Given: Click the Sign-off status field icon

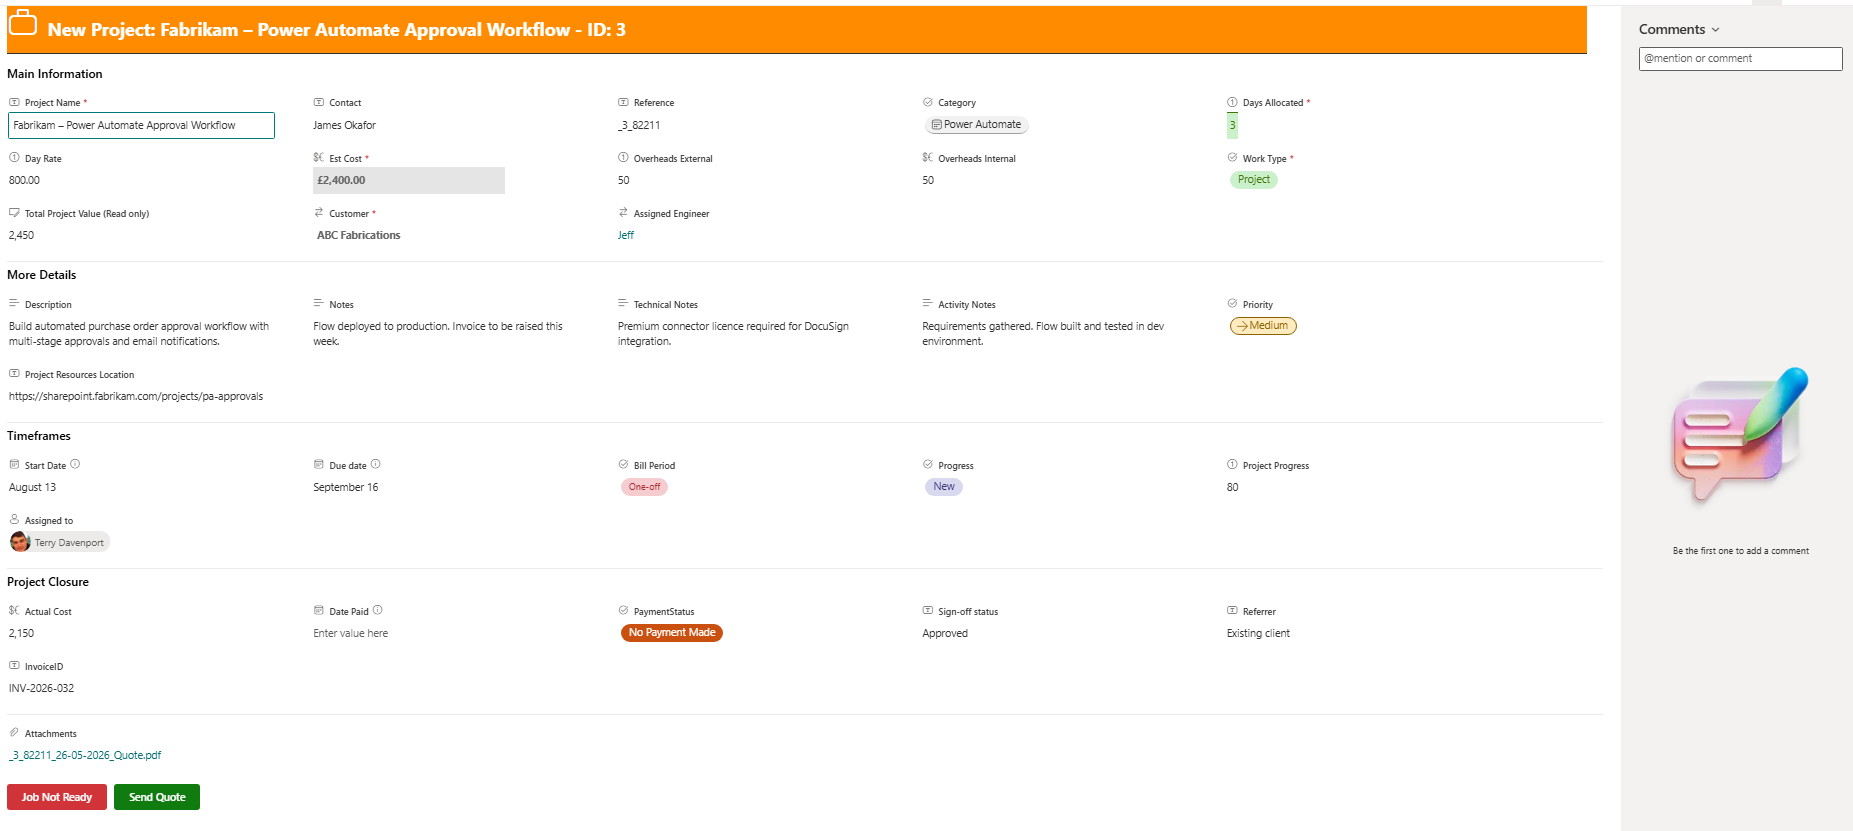Looking at the screenshot, I should coord(928,610).
